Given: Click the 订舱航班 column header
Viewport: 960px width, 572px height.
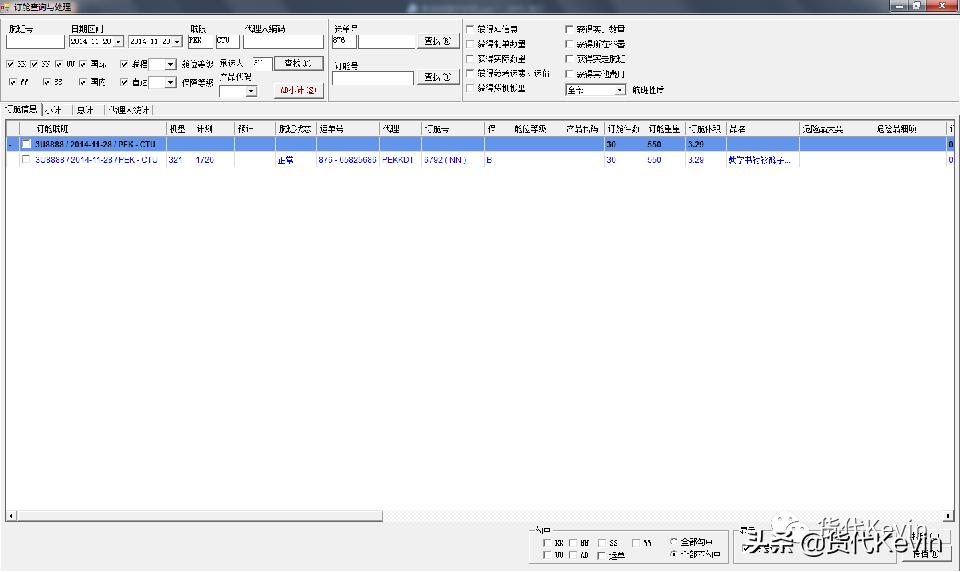Looking at the screenshot, I should (x=92, y=129).
